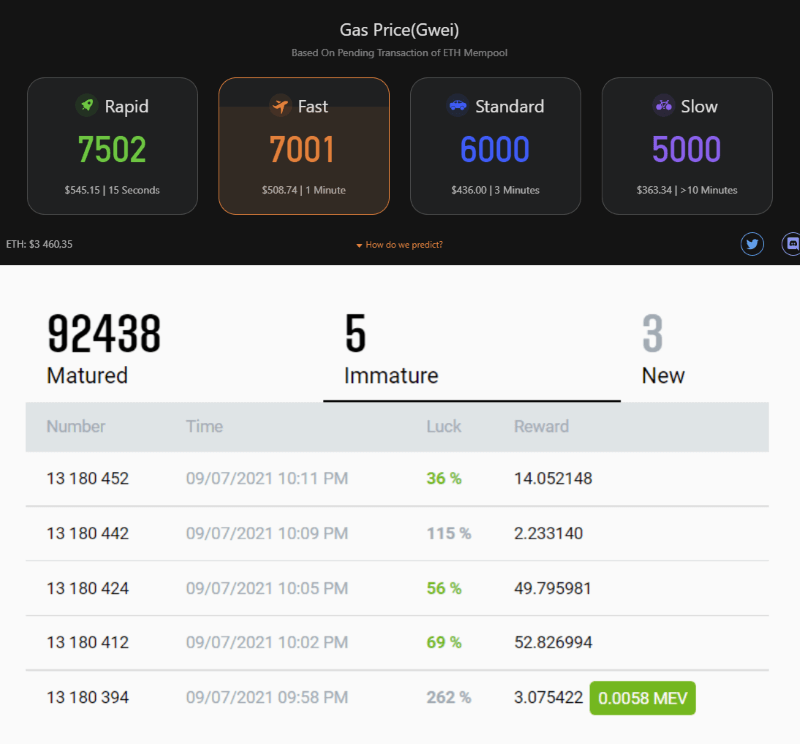
Task: Open block number 13 180 452
Action: [x=88, y=479]
